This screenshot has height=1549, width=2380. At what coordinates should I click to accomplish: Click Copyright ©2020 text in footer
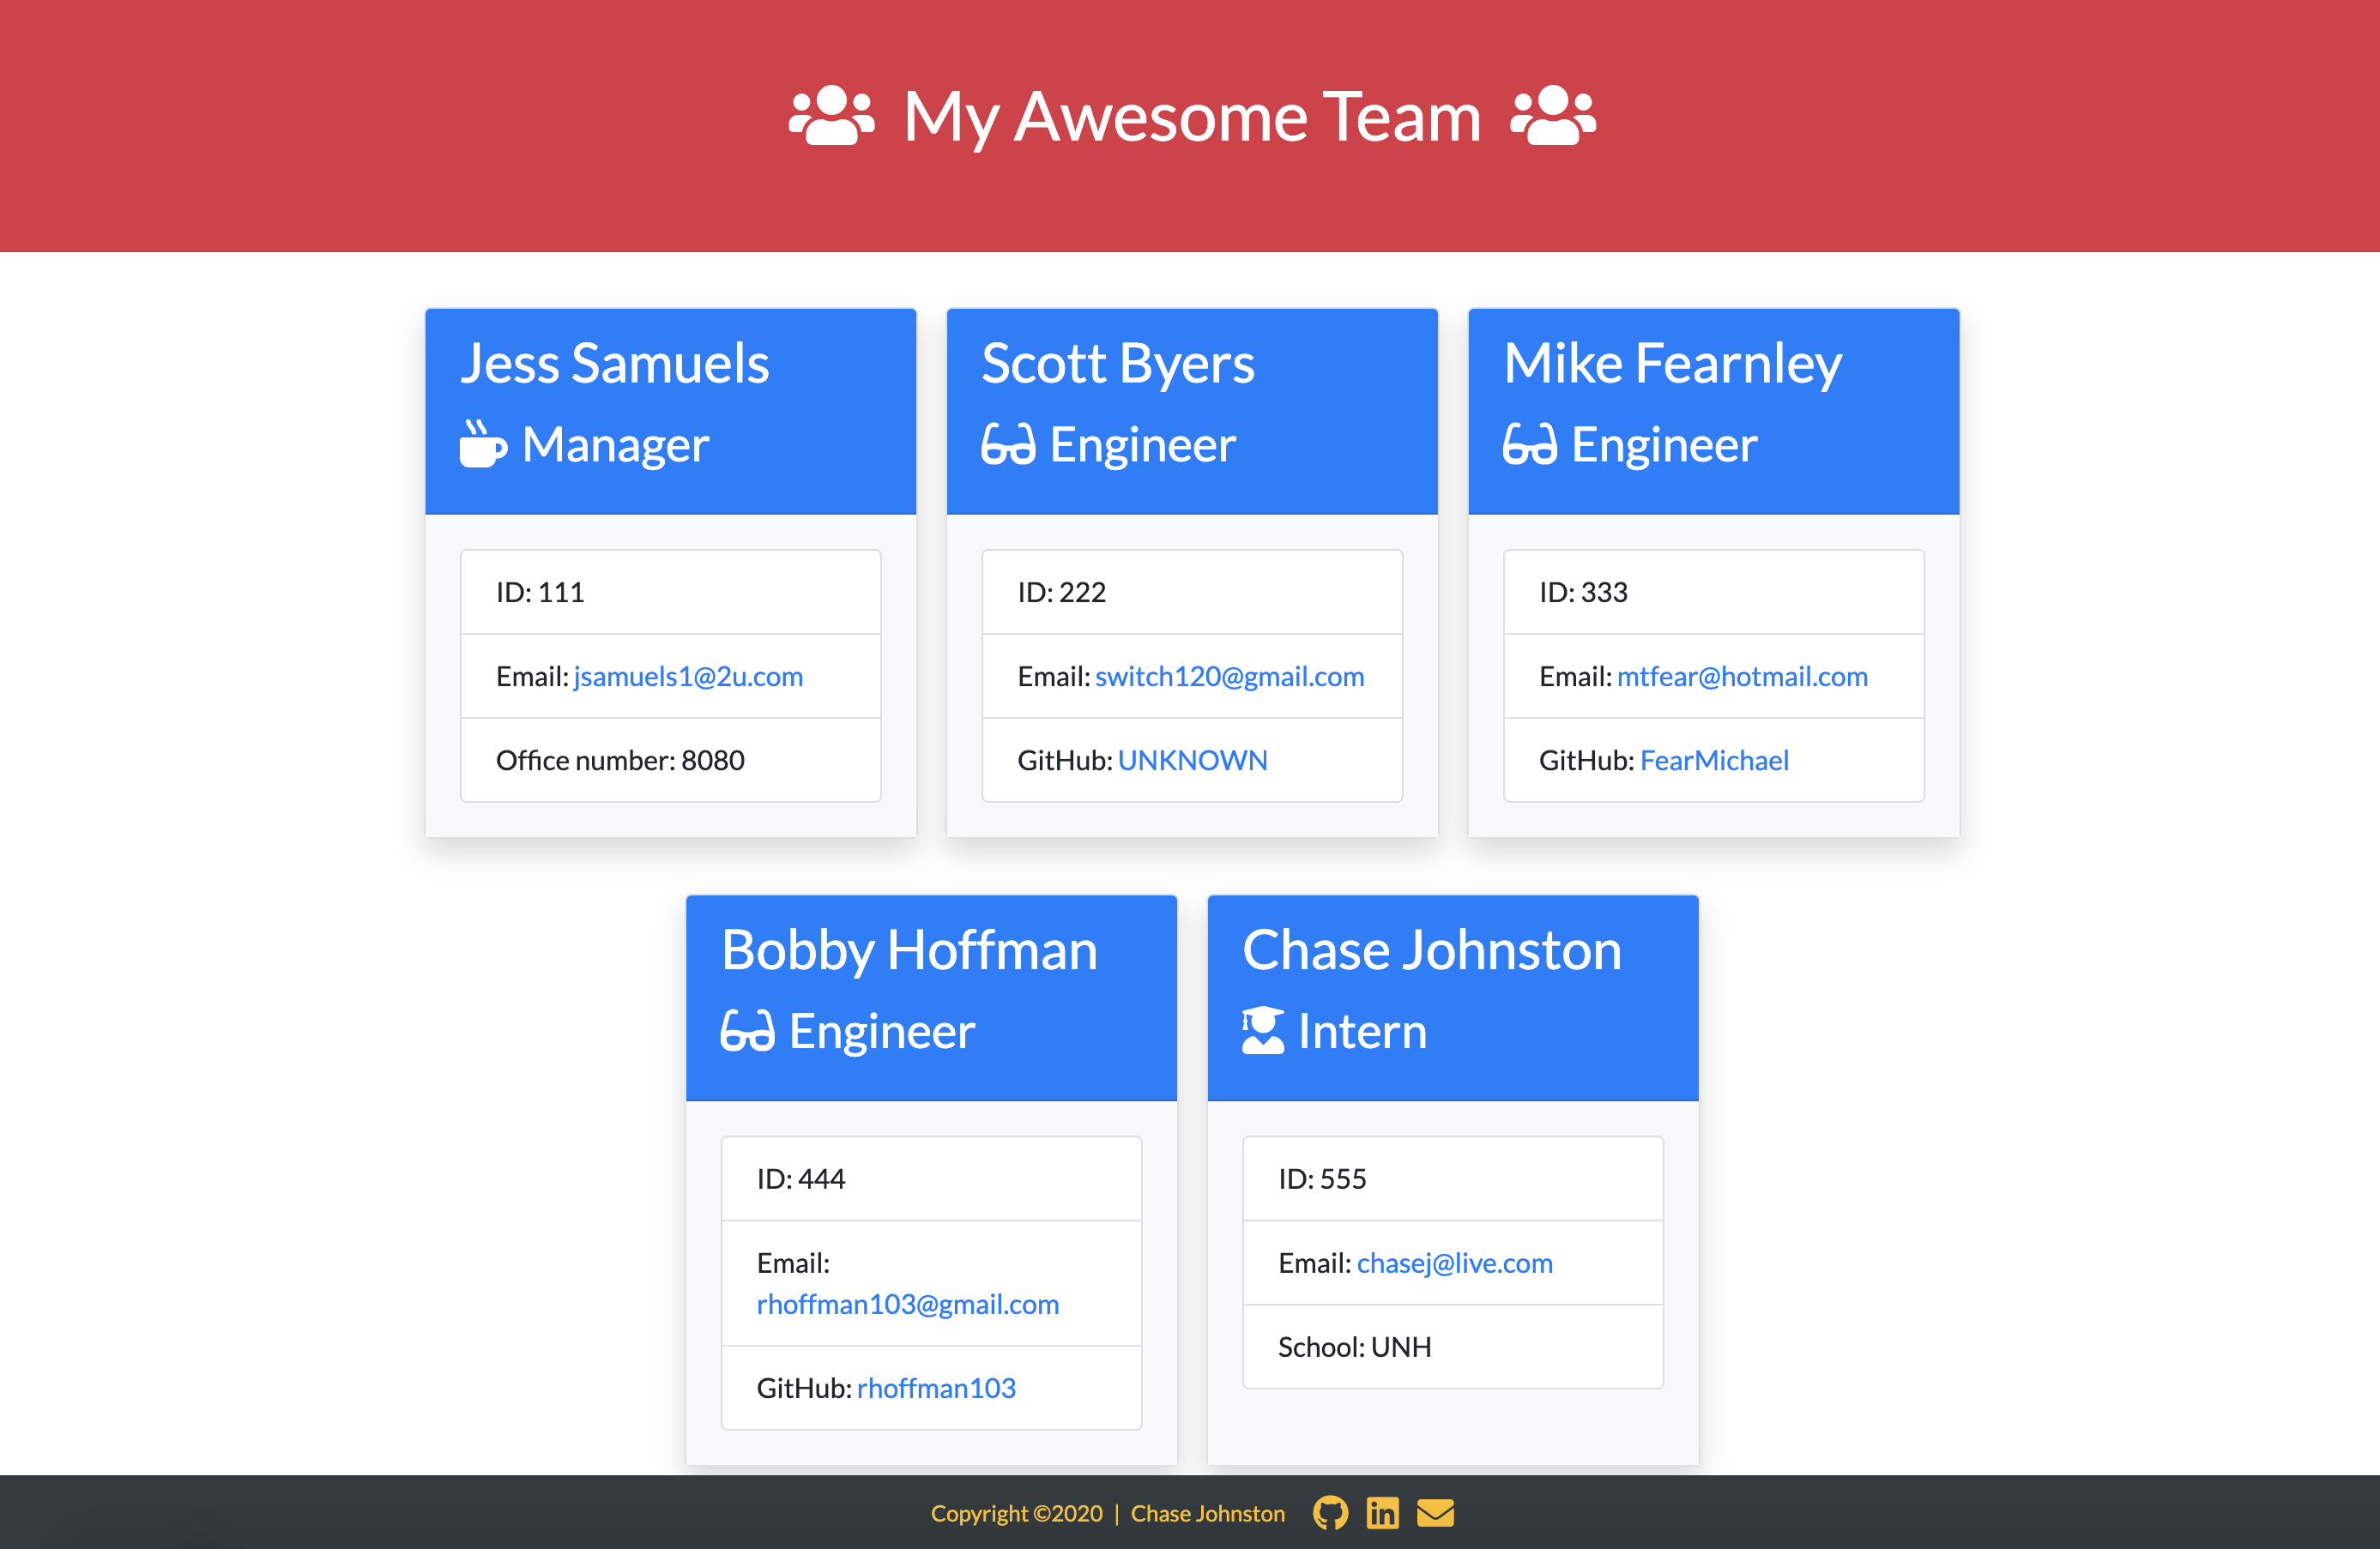tap(1016, 1514)
